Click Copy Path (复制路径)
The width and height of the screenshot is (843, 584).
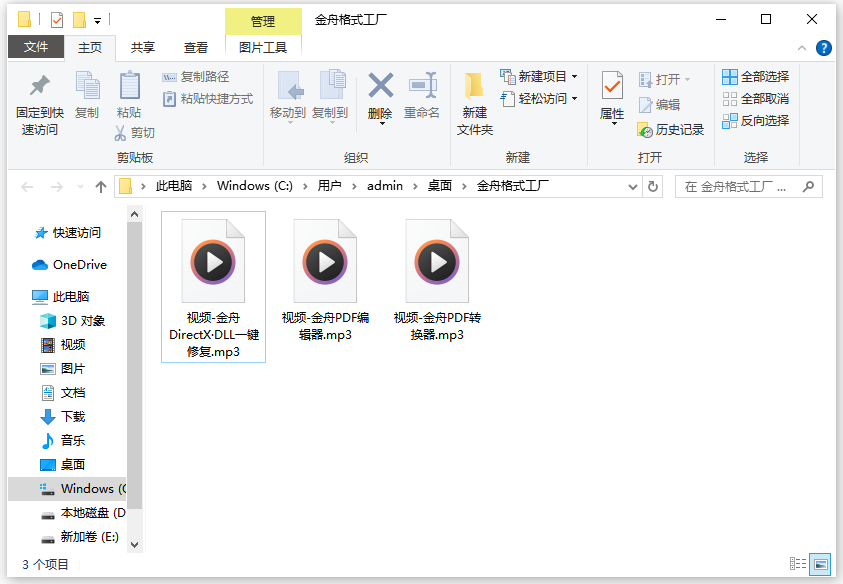[196, 77]
